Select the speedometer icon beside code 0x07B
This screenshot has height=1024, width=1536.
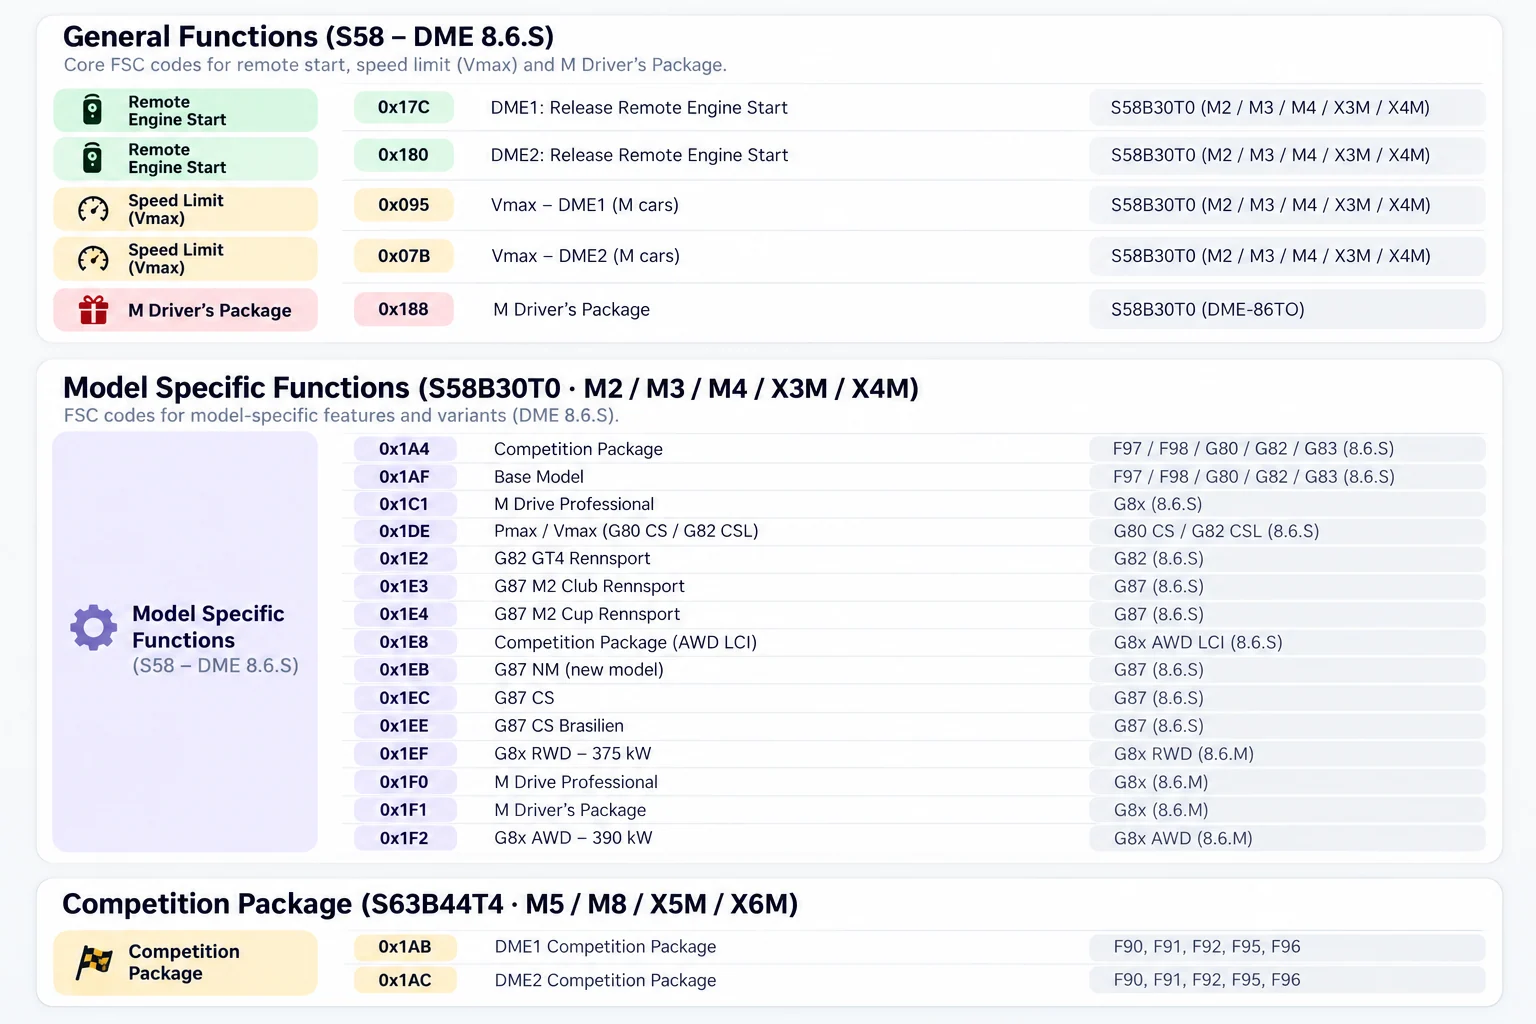pos(93,259)
